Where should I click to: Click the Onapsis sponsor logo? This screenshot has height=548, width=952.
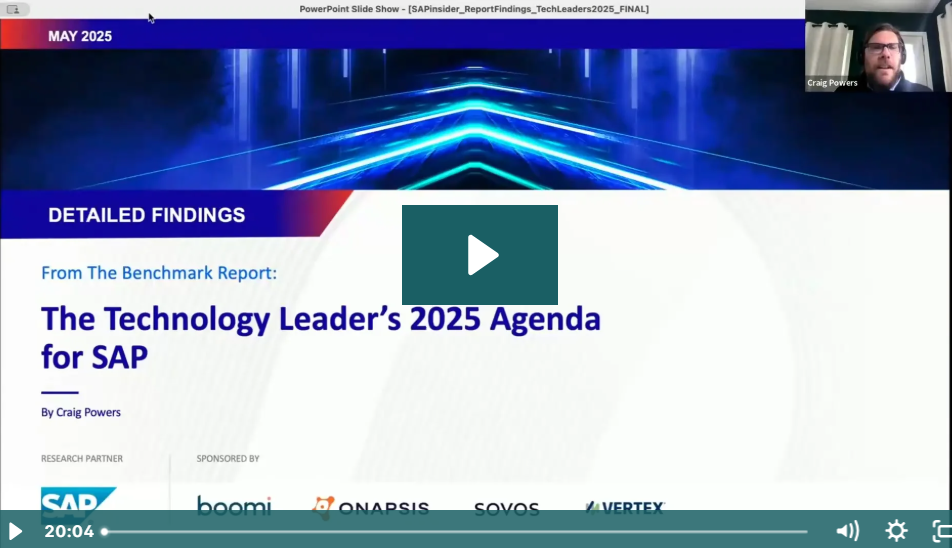pyautogui.click(x=370, y=507)
